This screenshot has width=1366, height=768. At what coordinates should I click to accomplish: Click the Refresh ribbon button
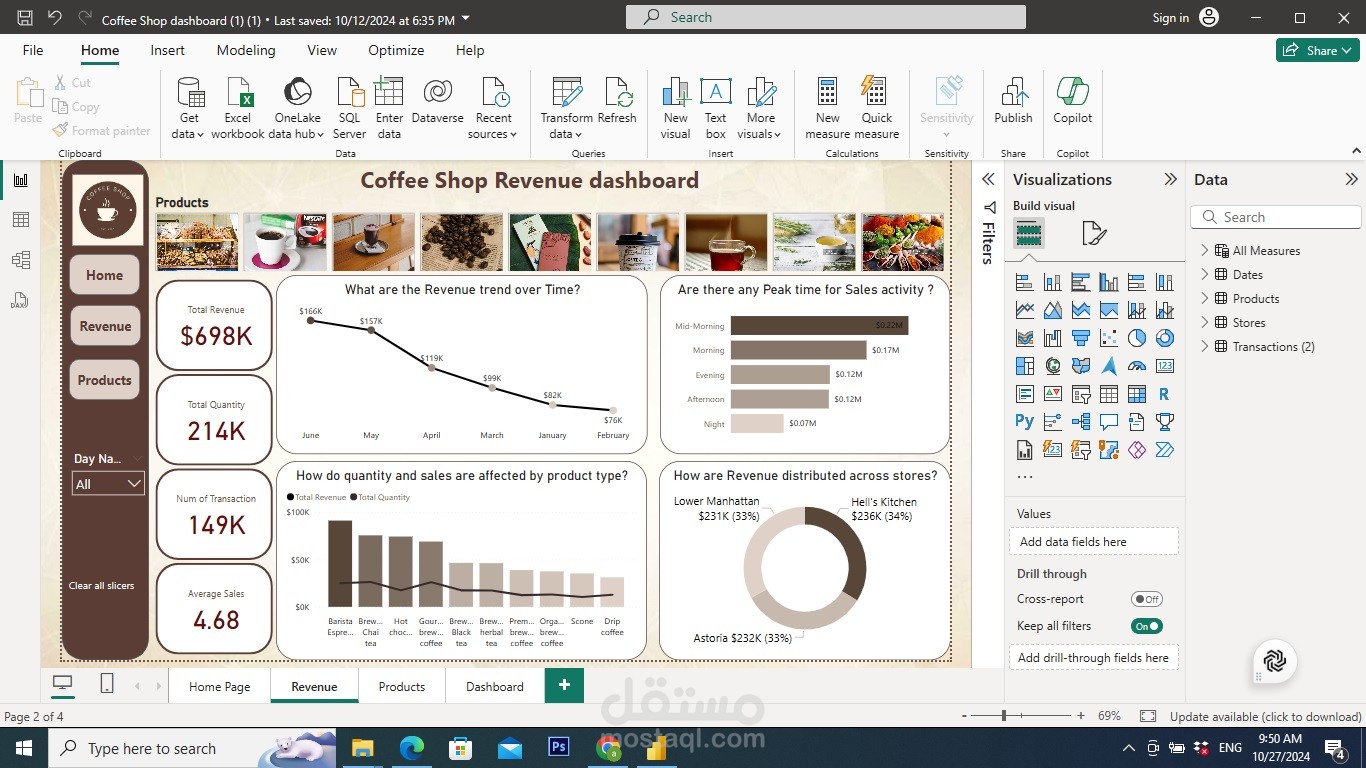pyautogui.click(x=617, y=102)
